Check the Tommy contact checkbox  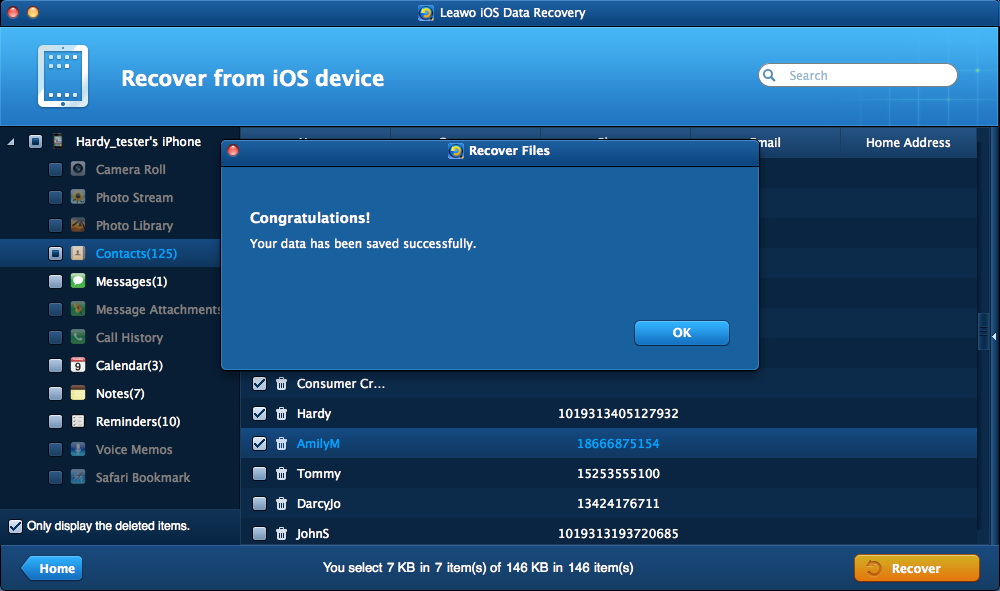tap(259, 474)
